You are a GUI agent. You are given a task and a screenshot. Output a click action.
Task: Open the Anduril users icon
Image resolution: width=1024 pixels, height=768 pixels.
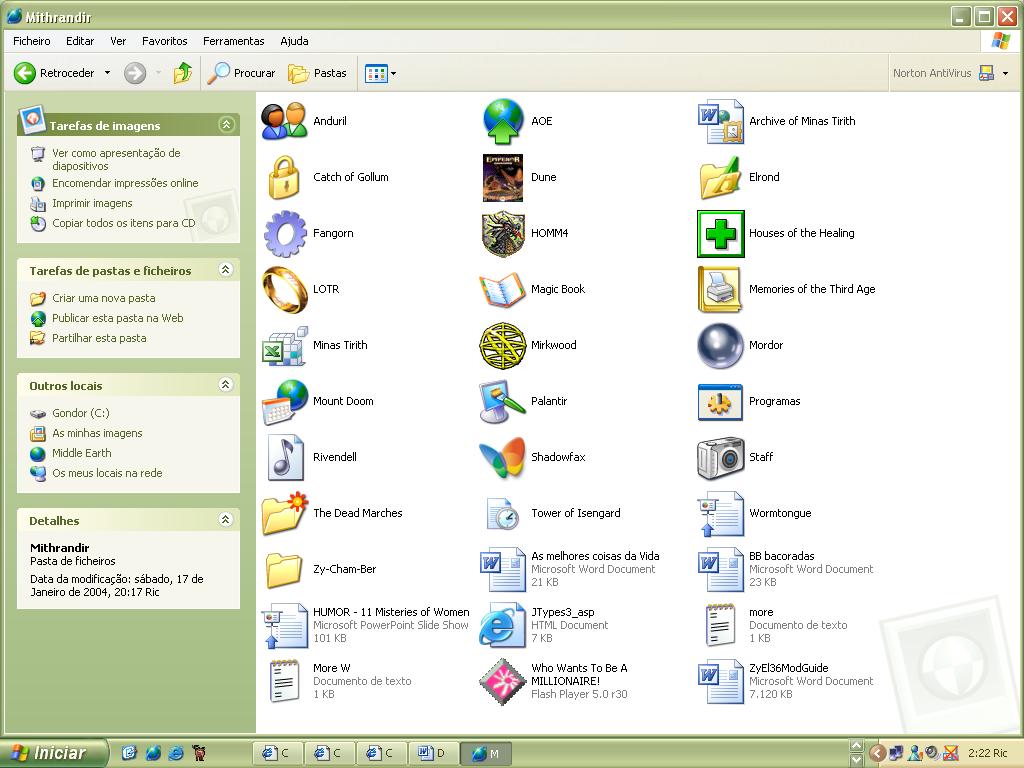284,121
